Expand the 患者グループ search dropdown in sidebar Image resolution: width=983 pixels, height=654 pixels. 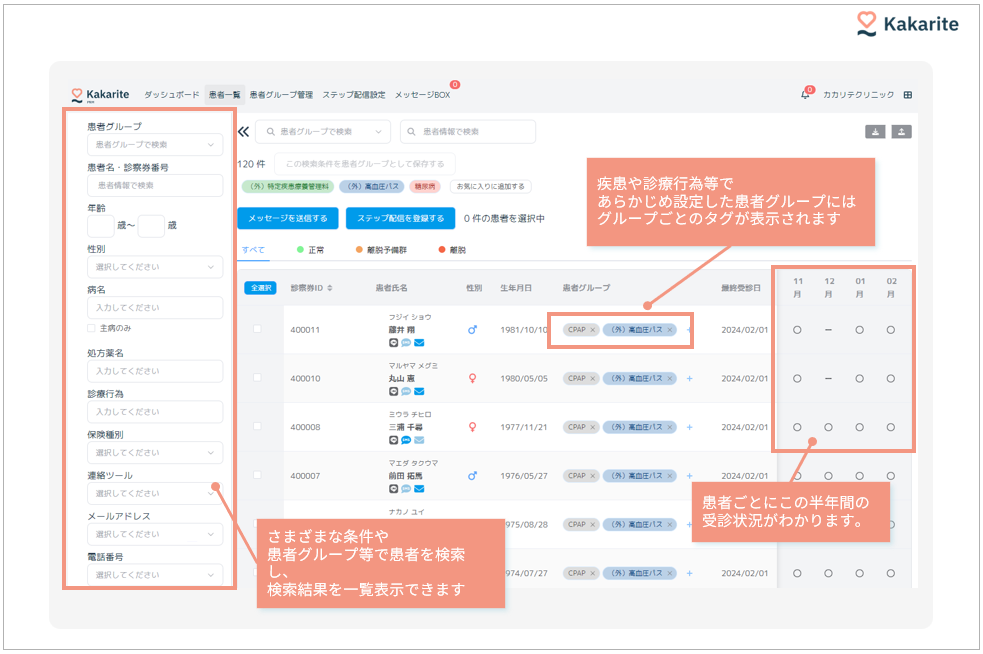pos(155,145)
